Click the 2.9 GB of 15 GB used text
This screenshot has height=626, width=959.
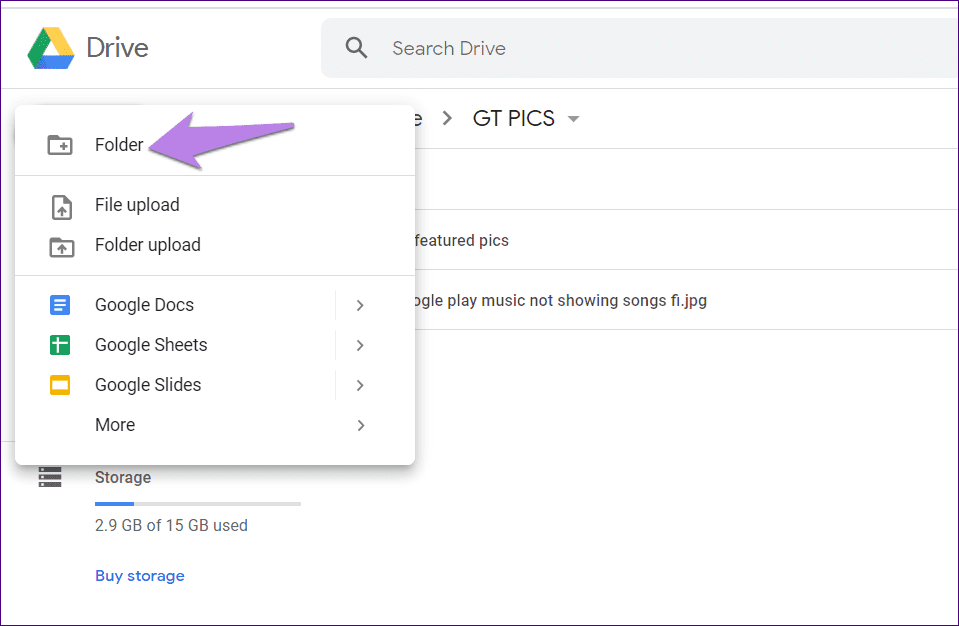[x=171, y=526]
